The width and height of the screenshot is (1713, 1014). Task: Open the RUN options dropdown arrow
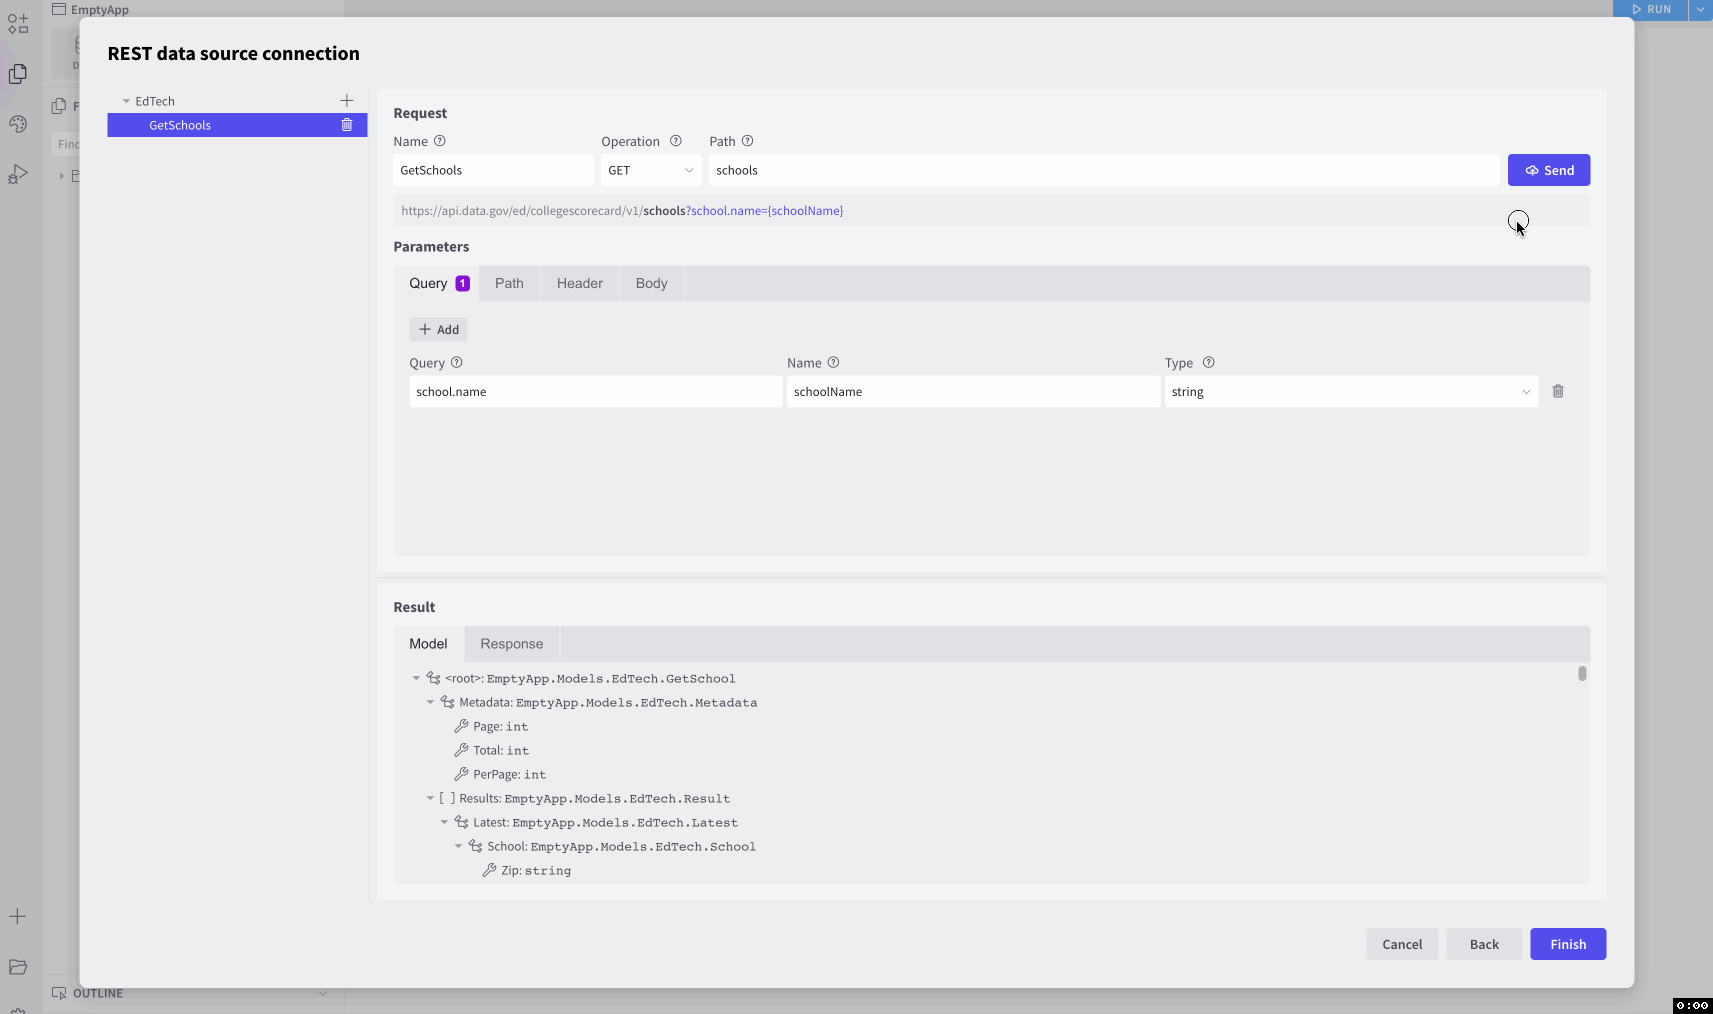tap(1701, 9)
